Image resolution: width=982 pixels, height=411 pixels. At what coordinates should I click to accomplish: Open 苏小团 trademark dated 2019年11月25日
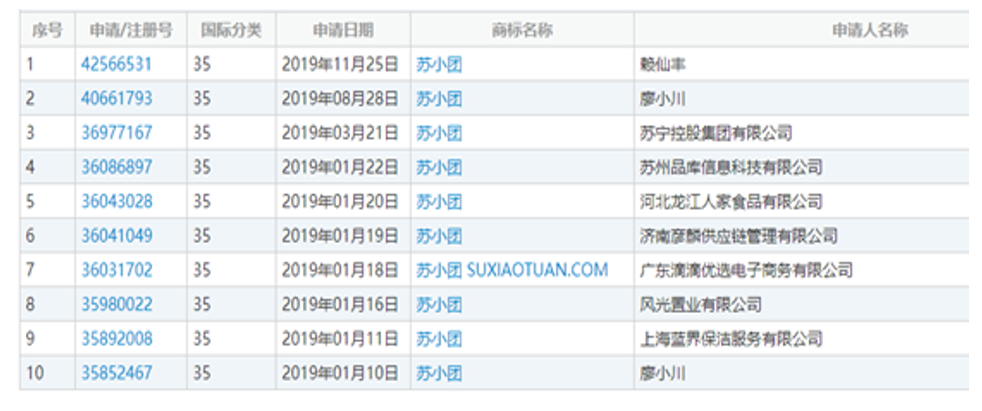(439, 64)
